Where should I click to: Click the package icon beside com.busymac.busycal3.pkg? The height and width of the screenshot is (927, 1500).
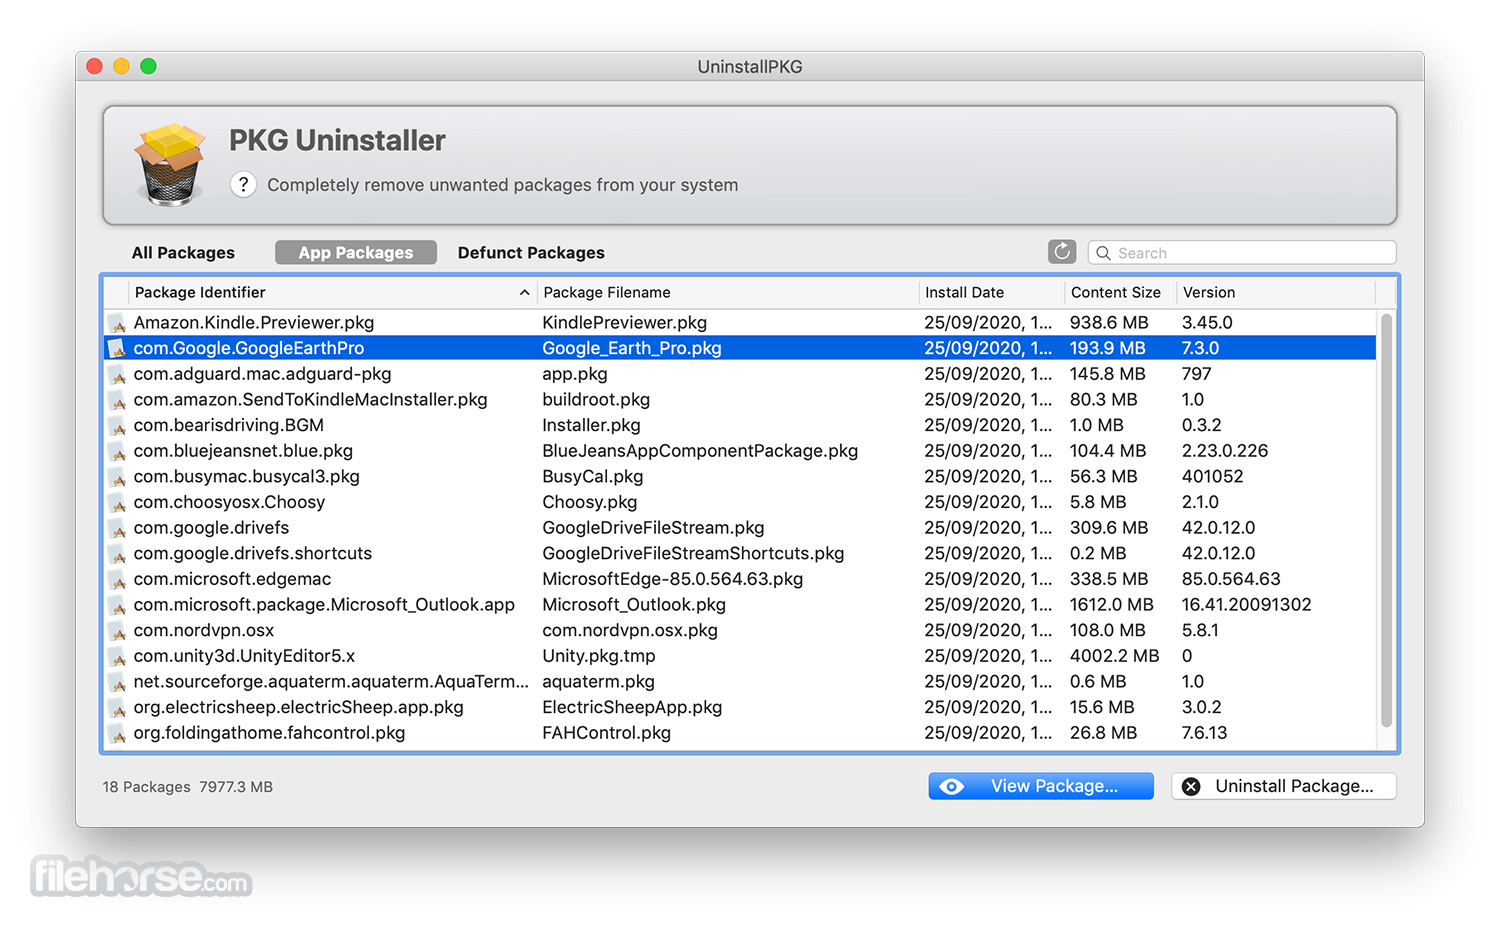coord(117,477)
